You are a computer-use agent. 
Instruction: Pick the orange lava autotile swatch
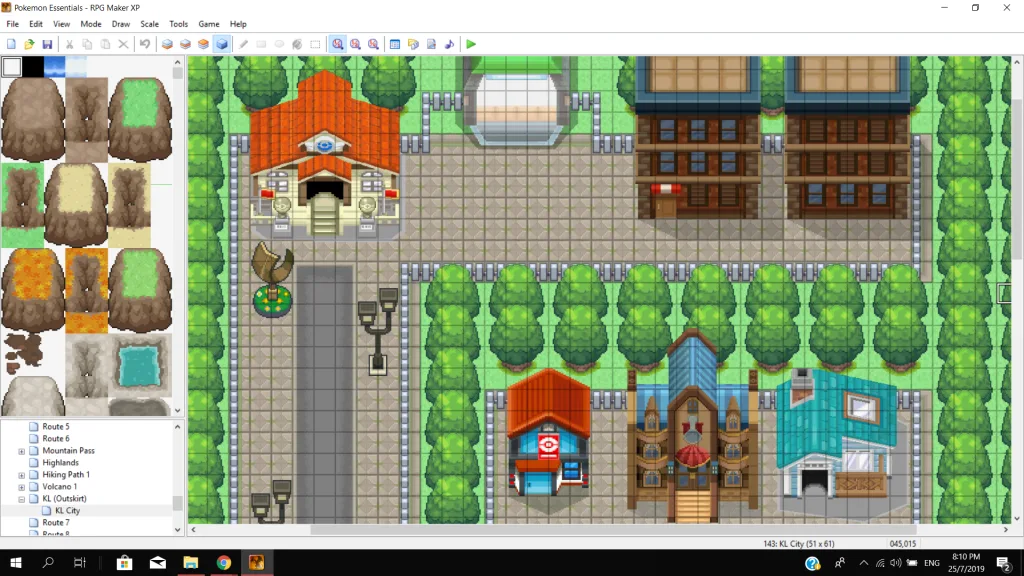(33, 290)
